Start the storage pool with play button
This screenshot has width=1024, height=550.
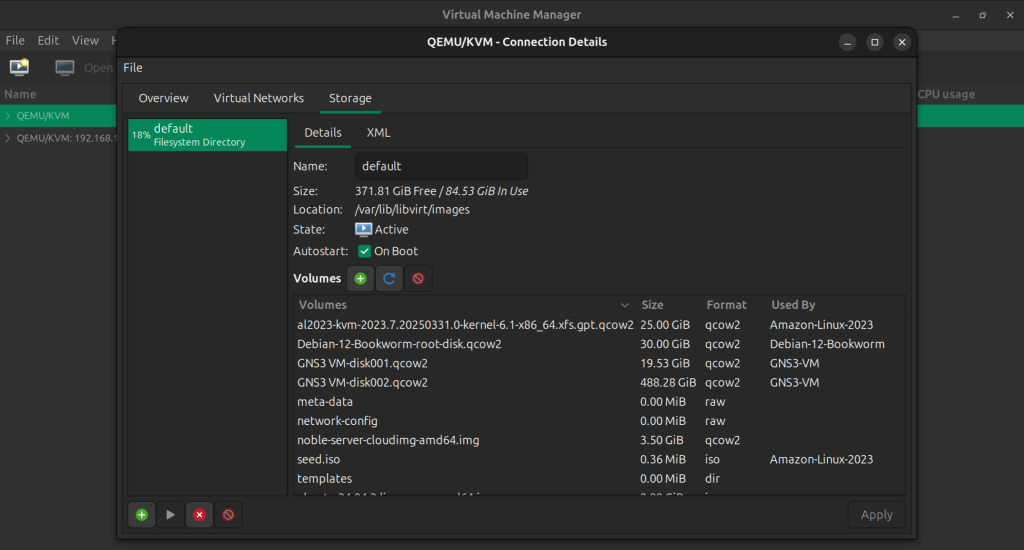click(x=170, y=515)
